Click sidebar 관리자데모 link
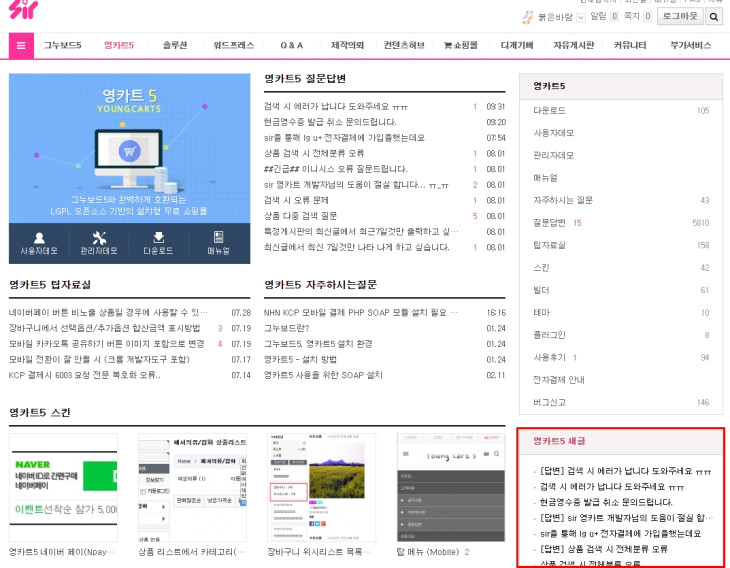Screen dimensions: 730x568 [554, 156]
